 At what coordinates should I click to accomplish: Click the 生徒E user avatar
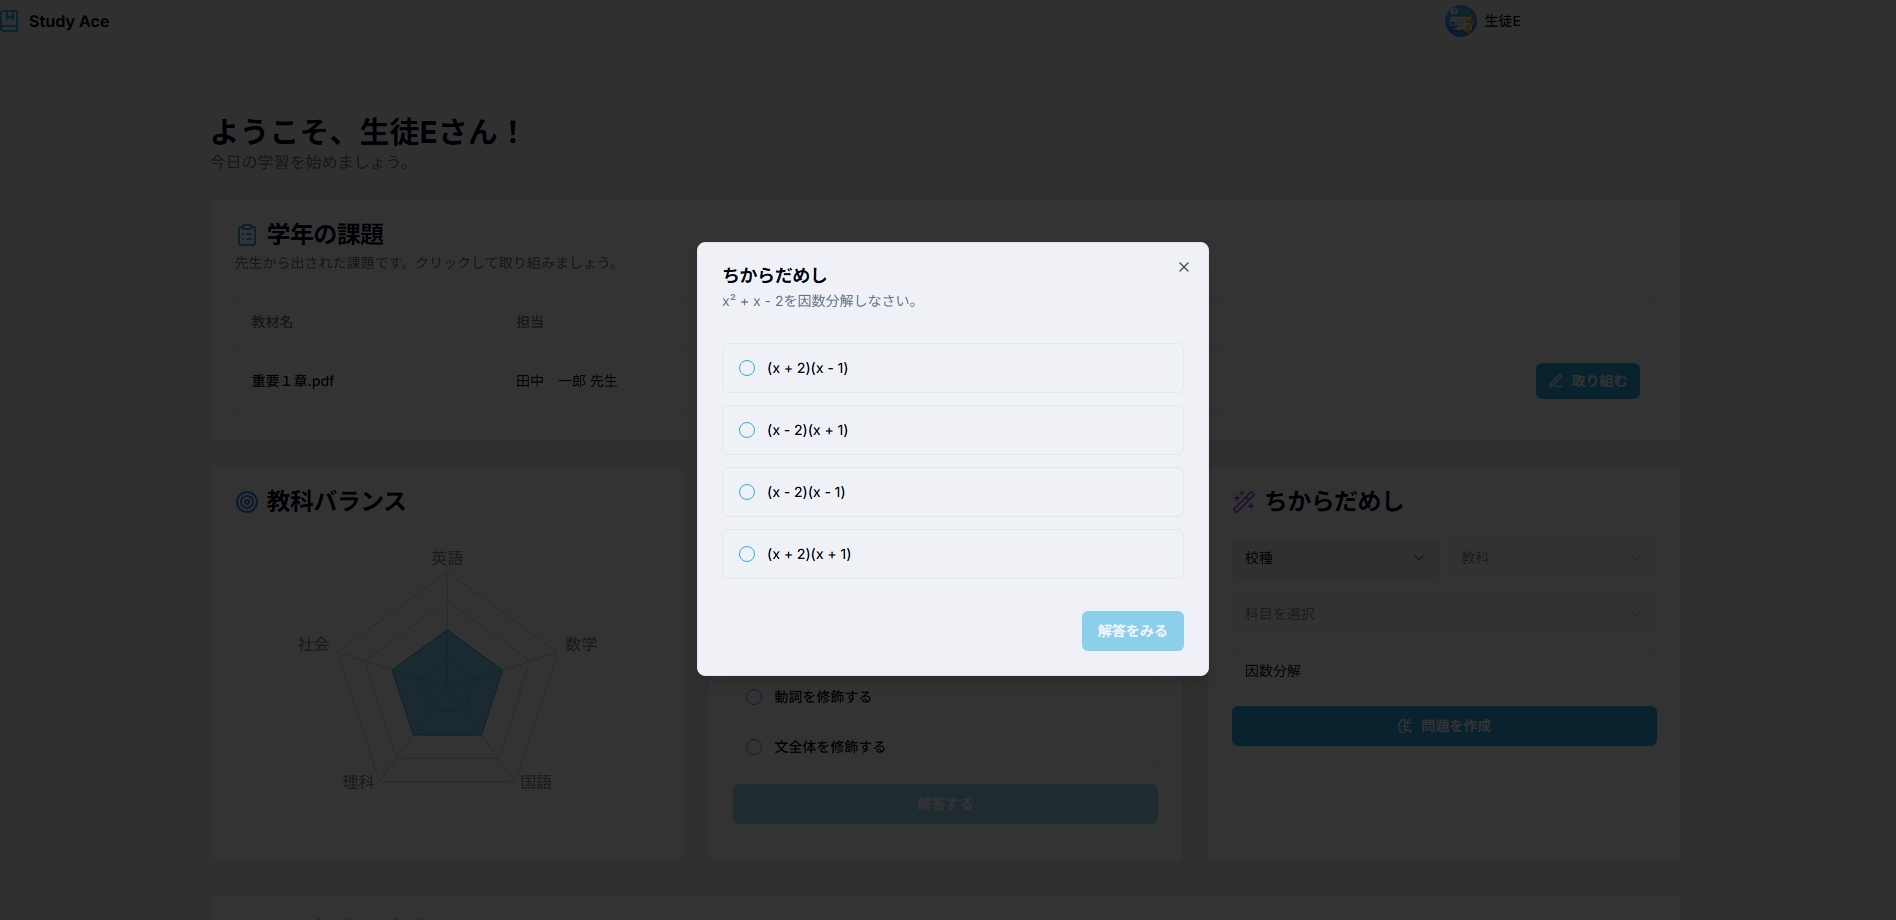pyautogui.click(x=1460, y=21)
